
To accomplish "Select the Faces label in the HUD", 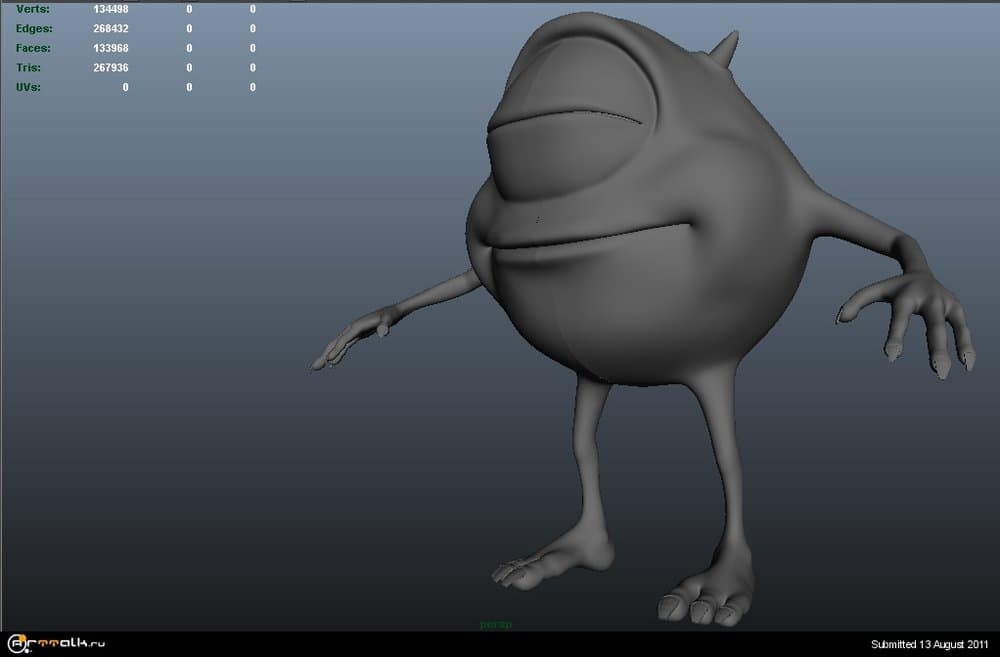I will 33,48.
